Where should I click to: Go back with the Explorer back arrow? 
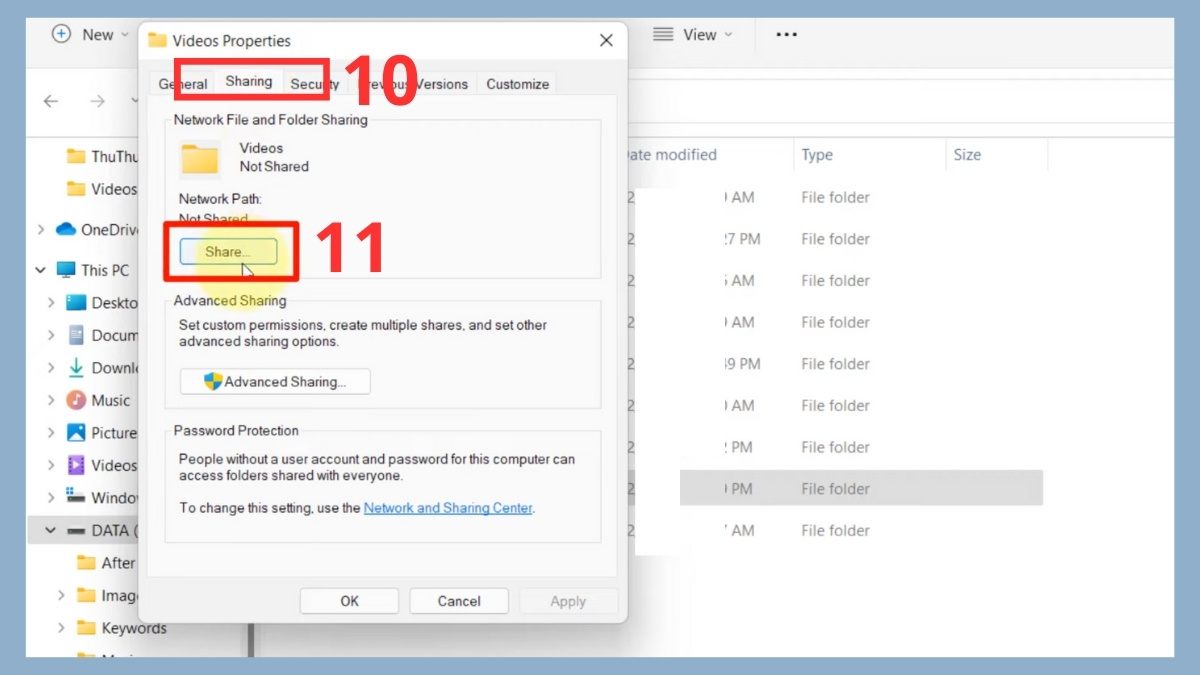point(51,101)
